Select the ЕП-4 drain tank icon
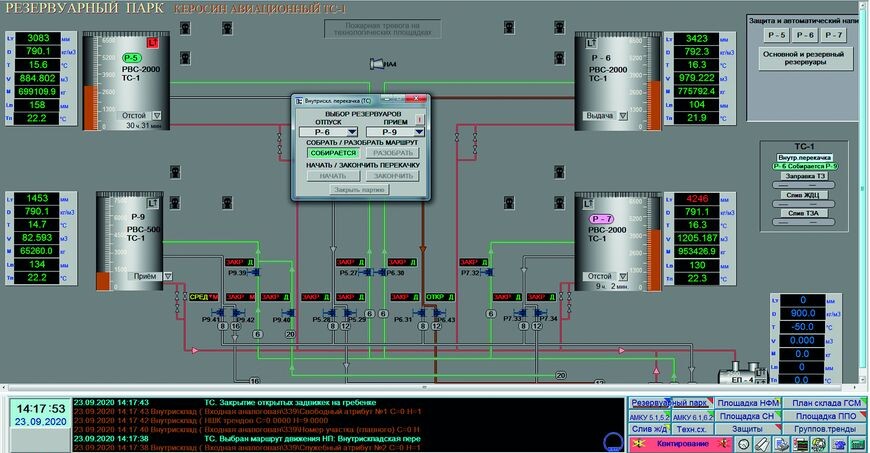870x453 pixels. click(x=742, y=374)
